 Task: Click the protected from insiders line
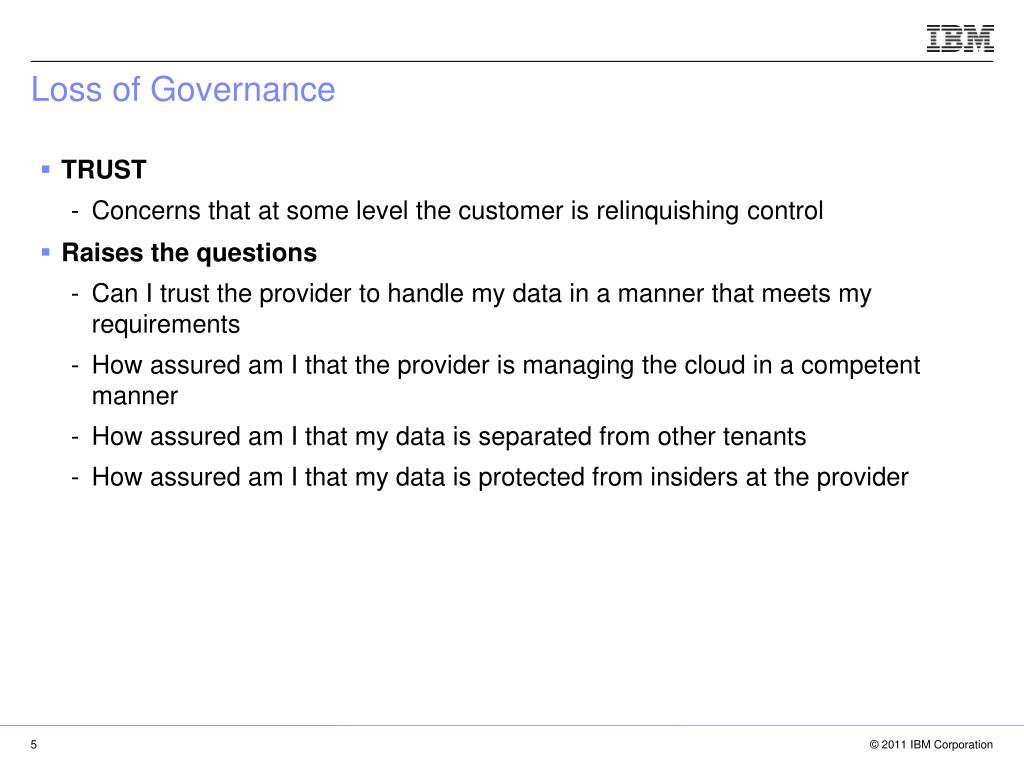point(500,477)
